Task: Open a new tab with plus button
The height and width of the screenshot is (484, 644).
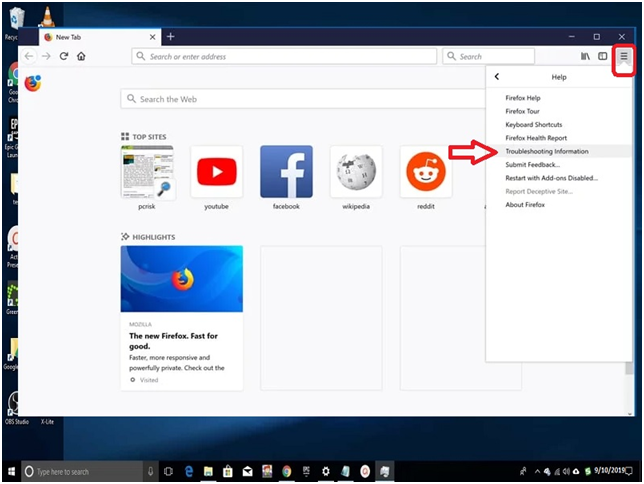Action: click(170, 37)
